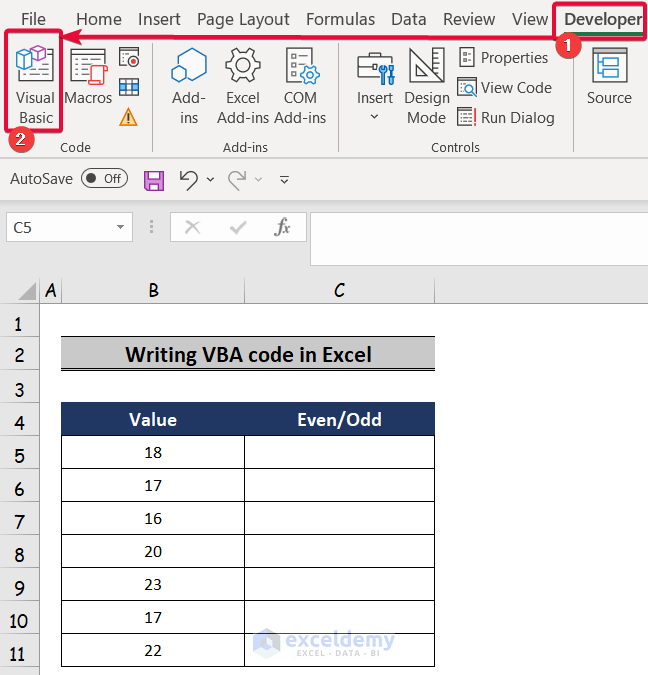Open COM Add-ins dialog
The height and width of the screenshot is (675, 648).
click(x=301, y=86)
